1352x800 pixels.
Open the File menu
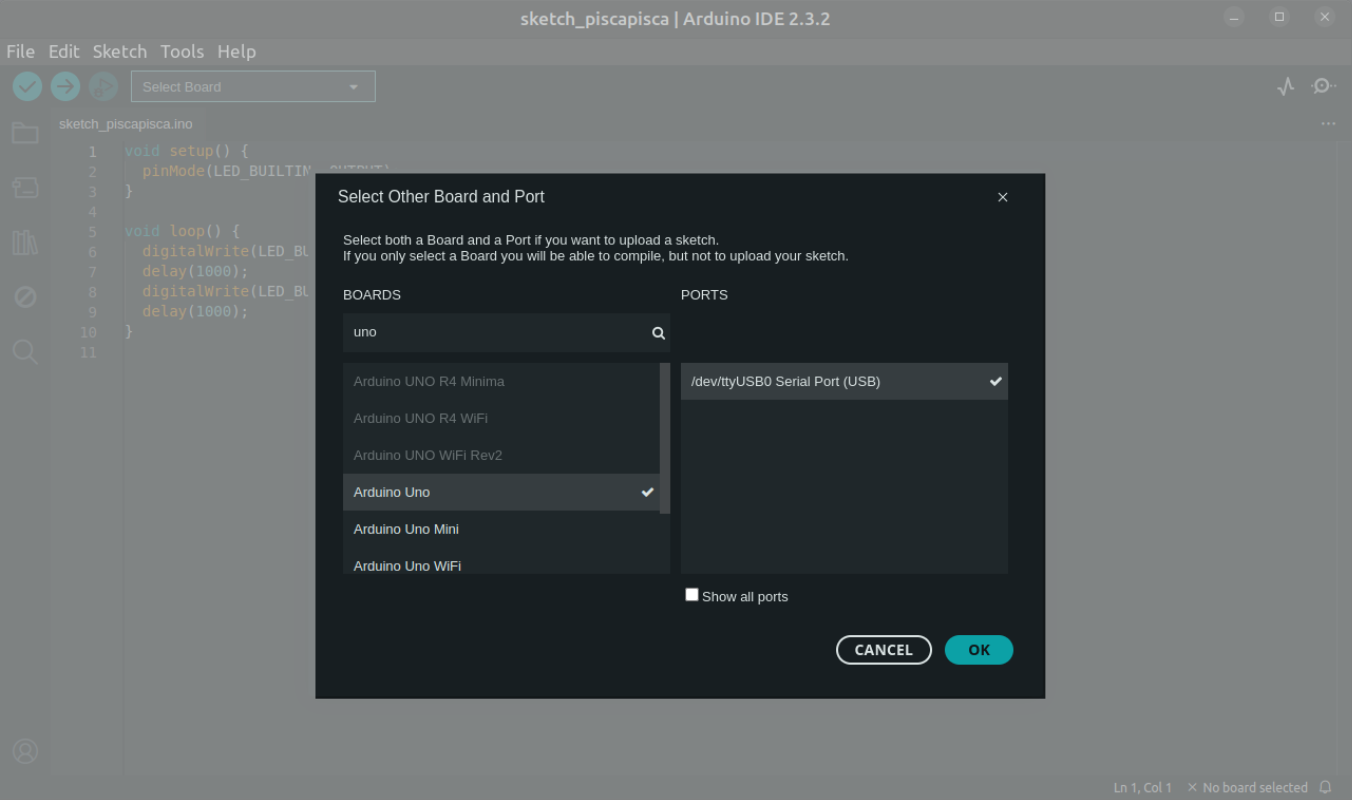click(21, 52)
